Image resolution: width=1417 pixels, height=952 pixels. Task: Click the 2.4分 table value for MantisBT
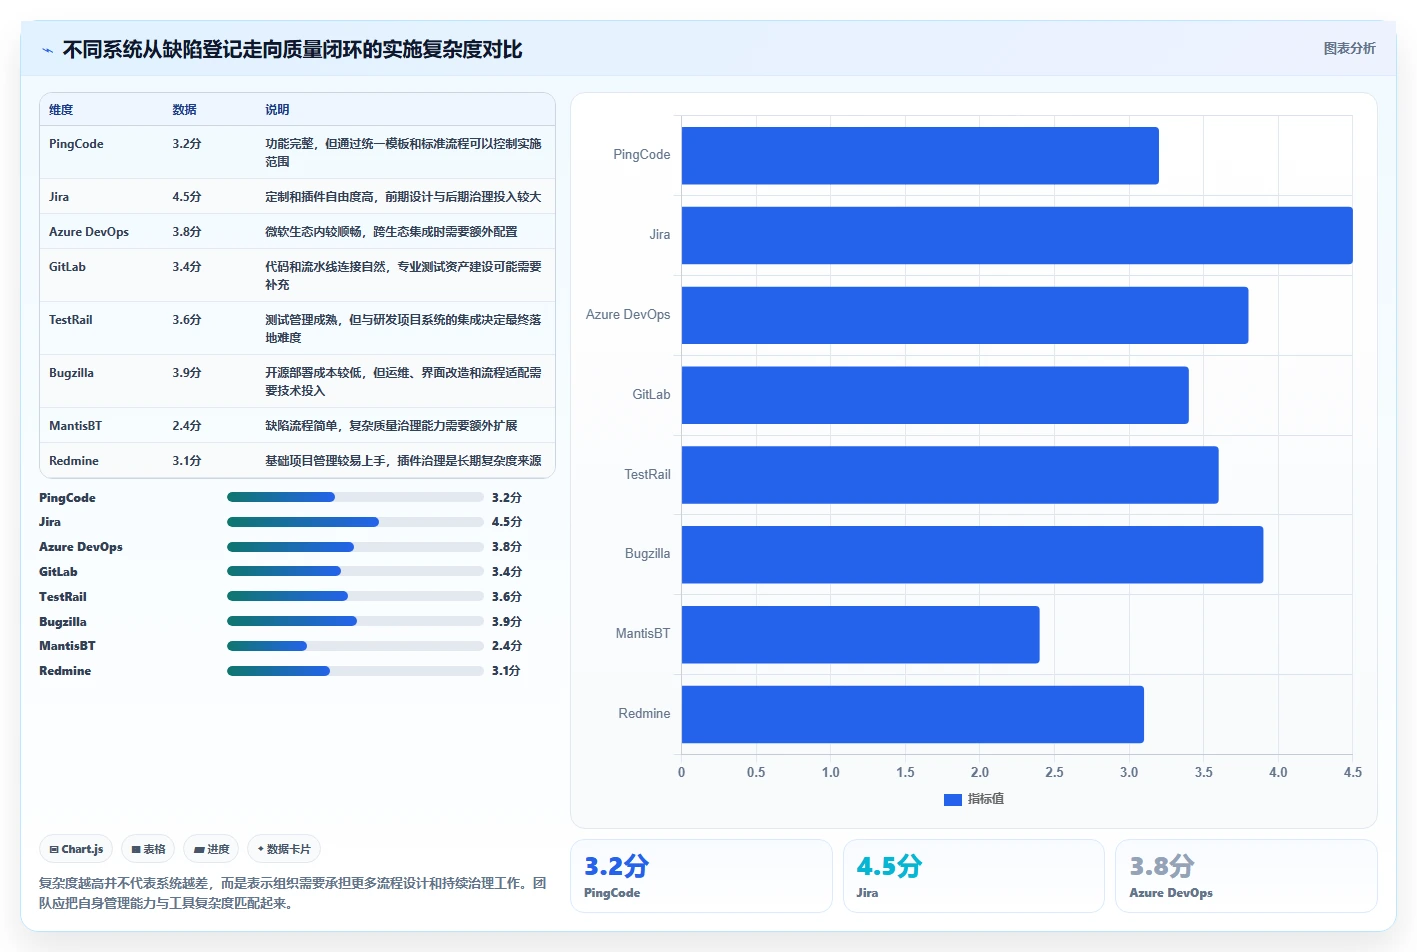(x=187, y=426)
